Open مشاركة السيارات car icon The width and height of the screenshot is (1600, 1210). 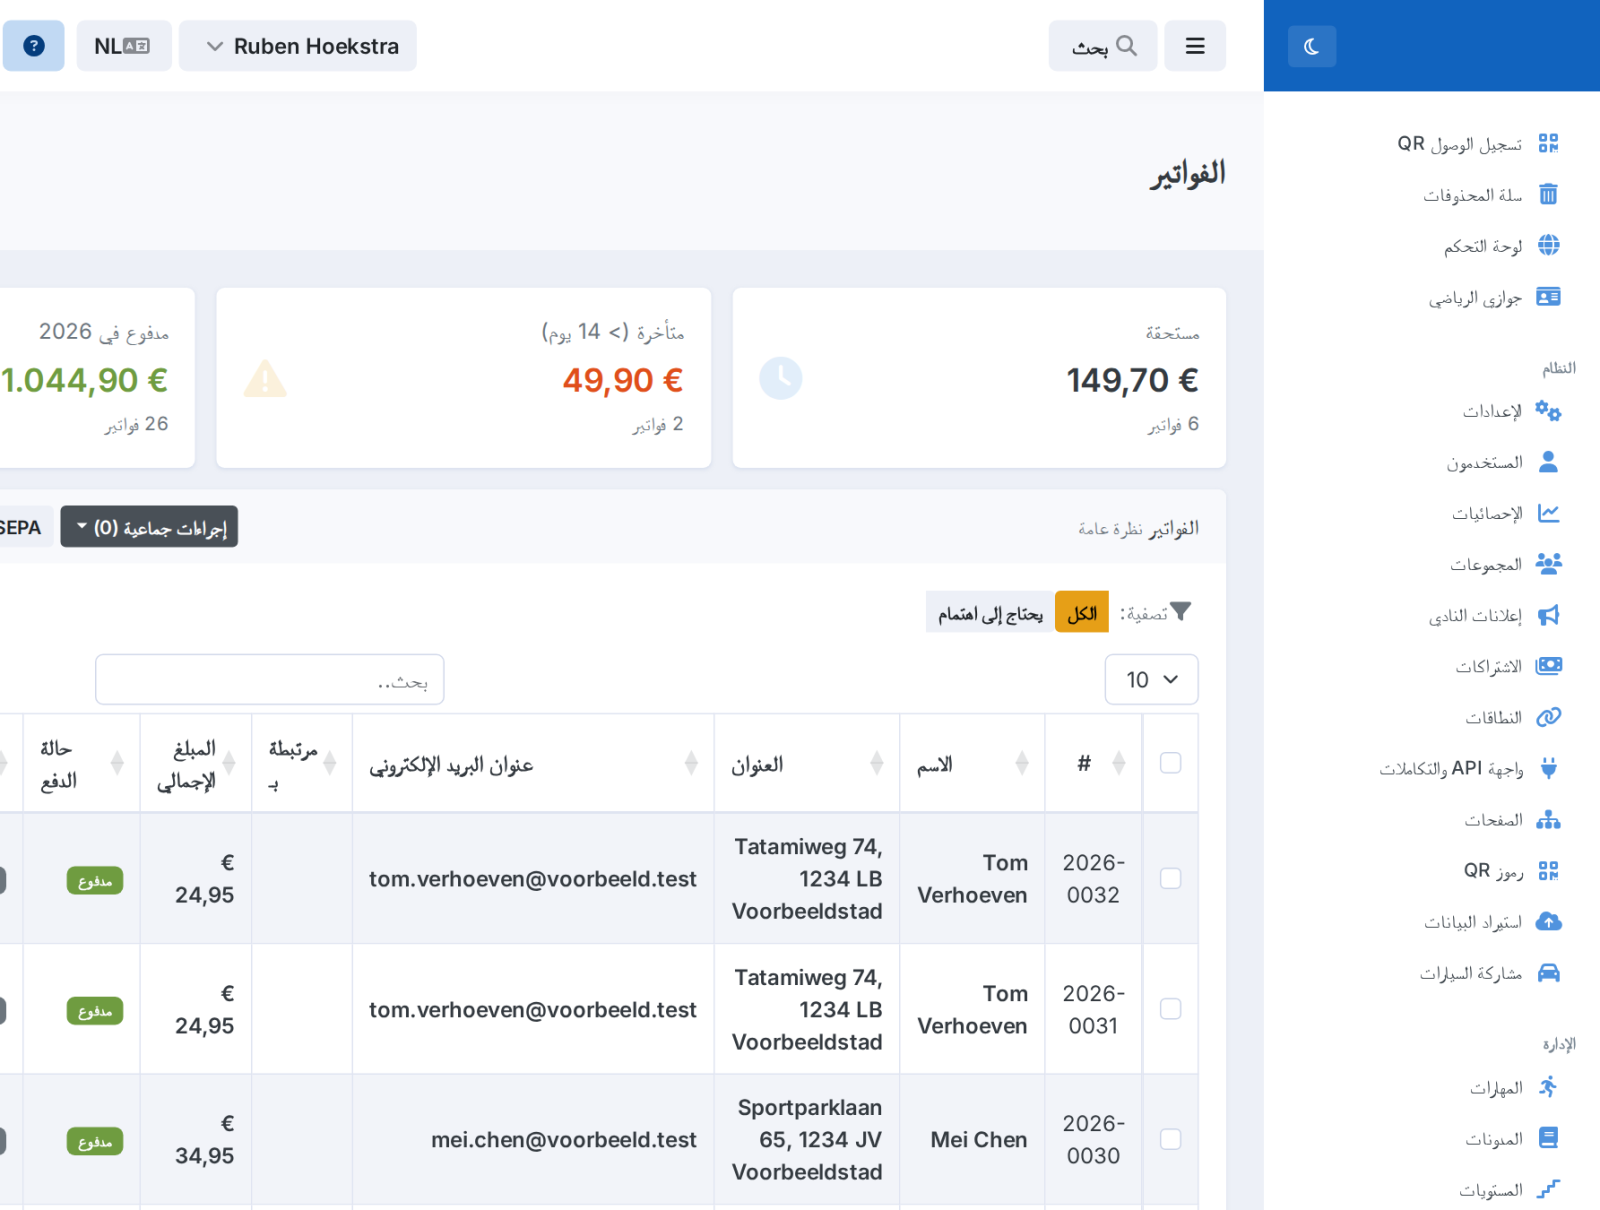(1548, 973)
